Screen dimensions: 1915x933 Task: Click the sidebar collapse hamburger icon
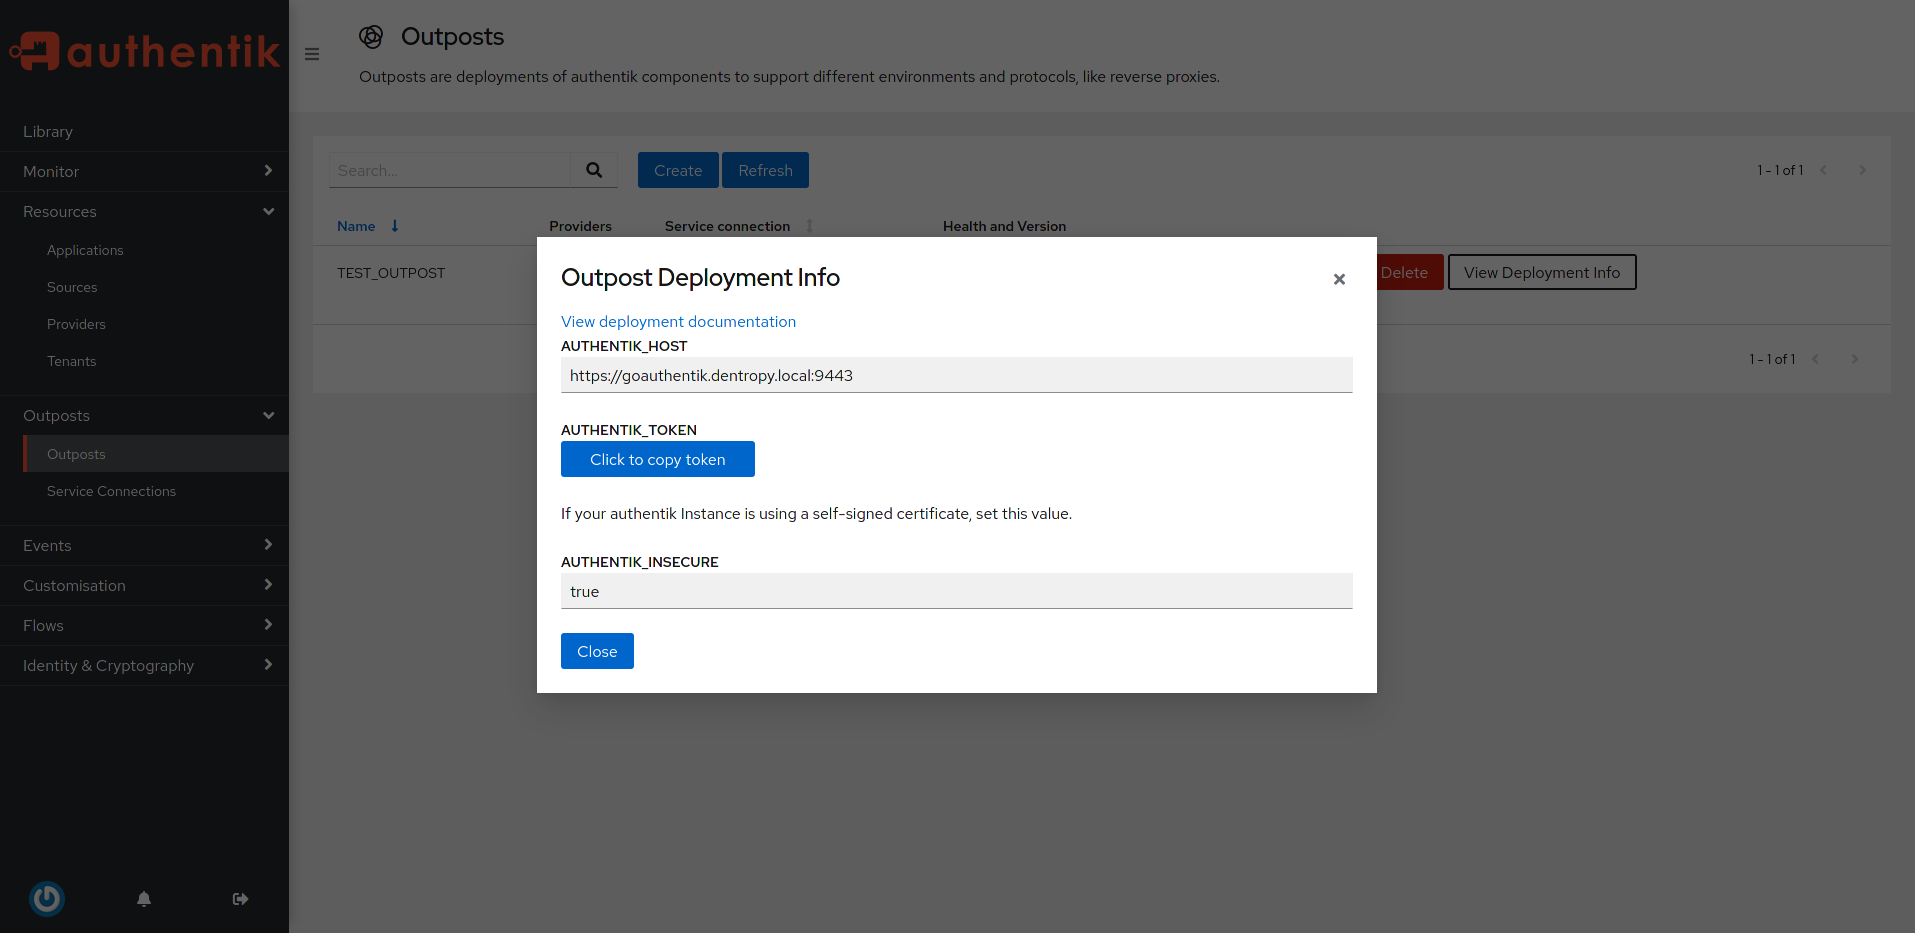tap(311, 54)
